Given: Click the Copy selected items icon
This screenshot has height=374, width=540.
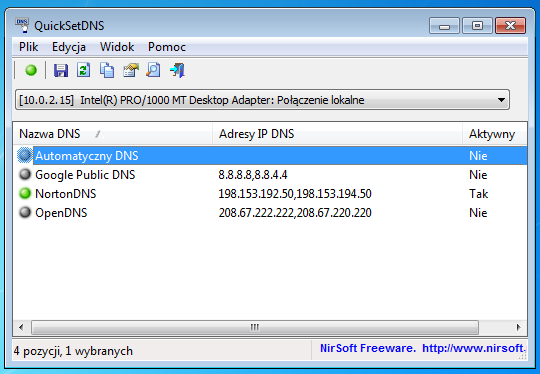Looking at the screenshot, I should click(107, 70).
